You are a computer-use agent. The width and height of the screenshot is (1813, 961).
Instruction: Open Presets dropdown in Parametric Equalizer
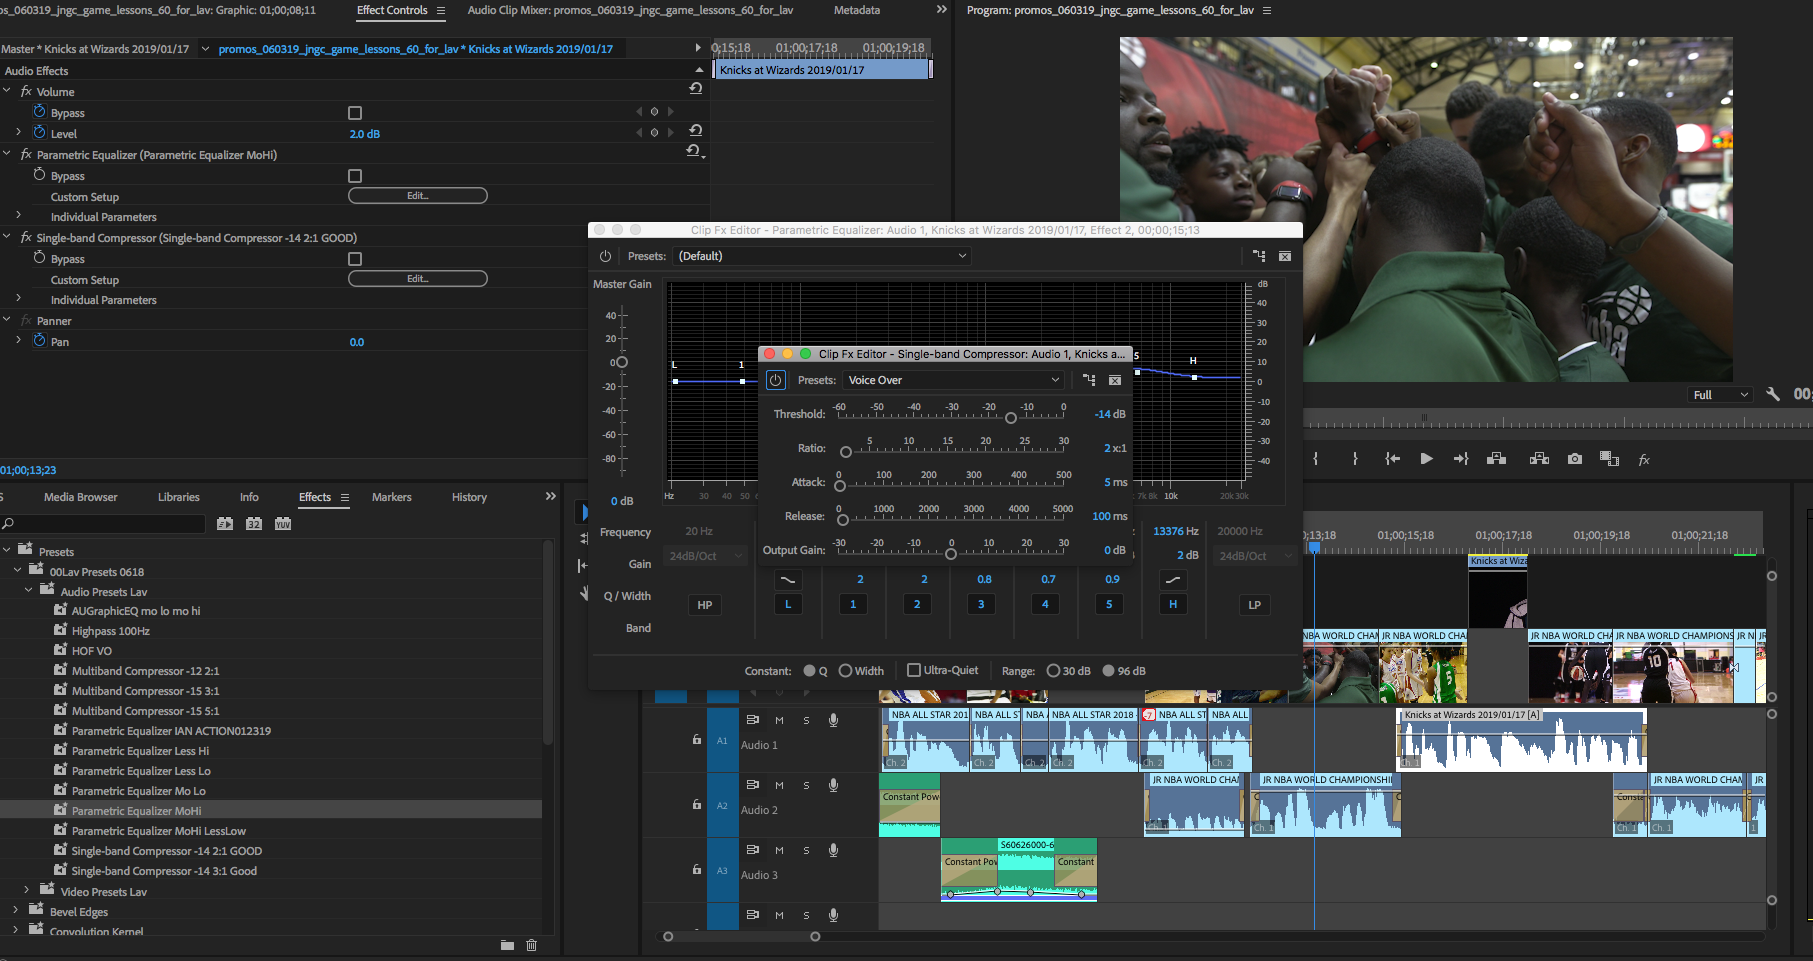coord(822,256)
